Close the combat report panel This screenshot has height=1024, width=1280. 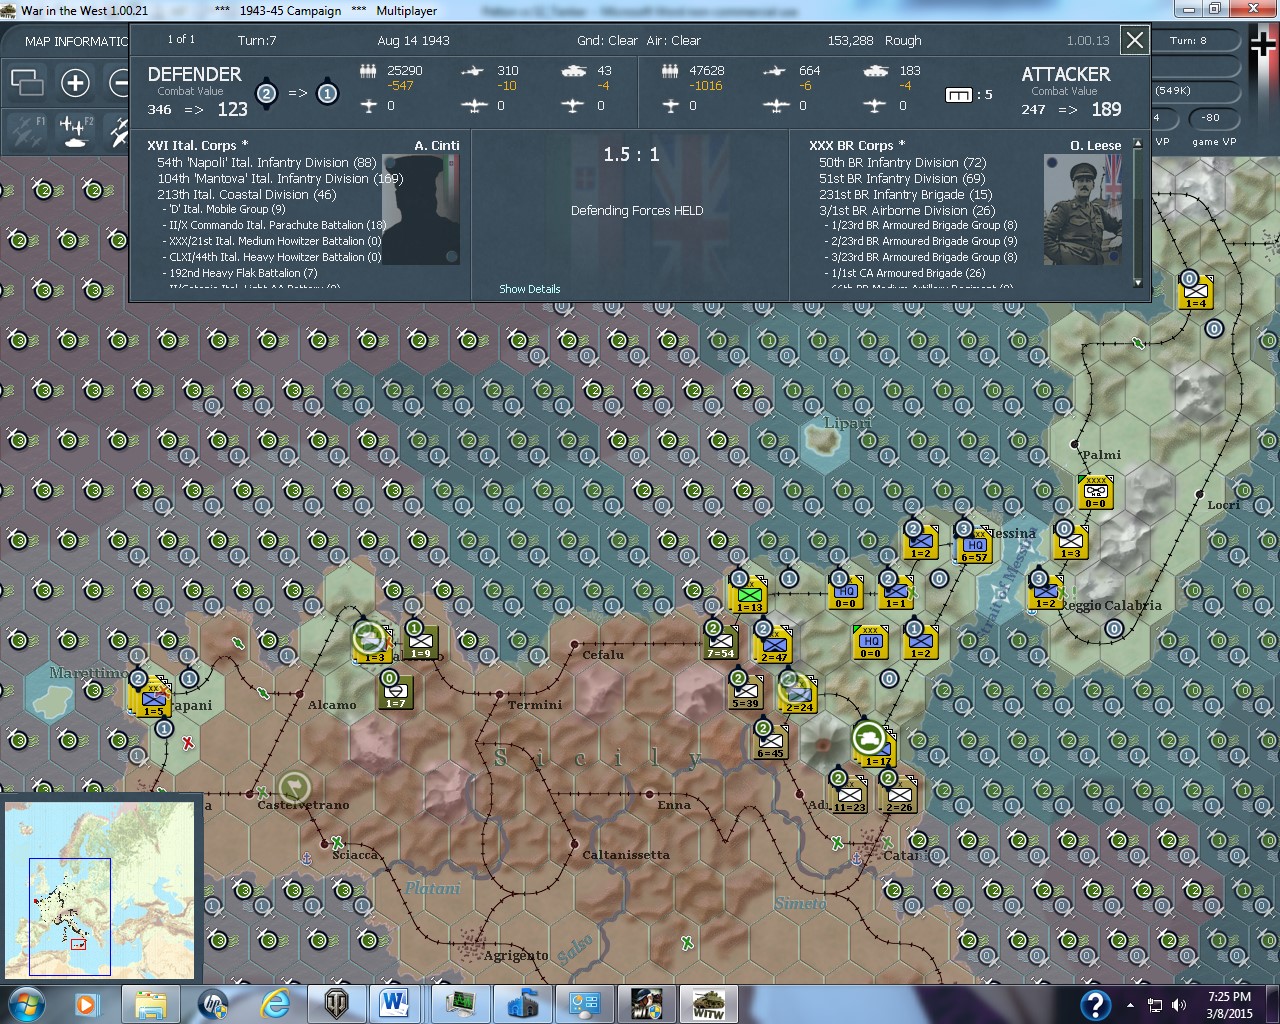pos(1135,40)
